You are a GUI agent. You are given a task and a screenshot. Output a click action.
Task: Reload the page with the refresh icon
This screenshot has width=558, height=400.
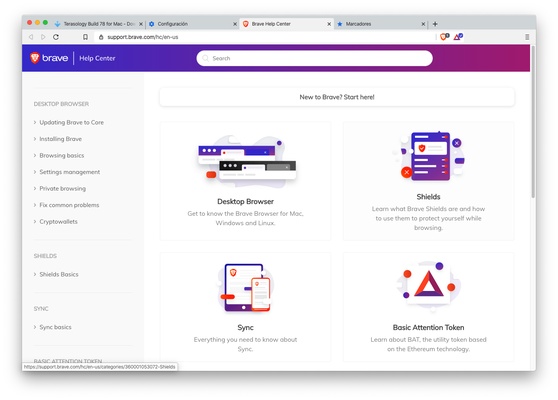56,37
